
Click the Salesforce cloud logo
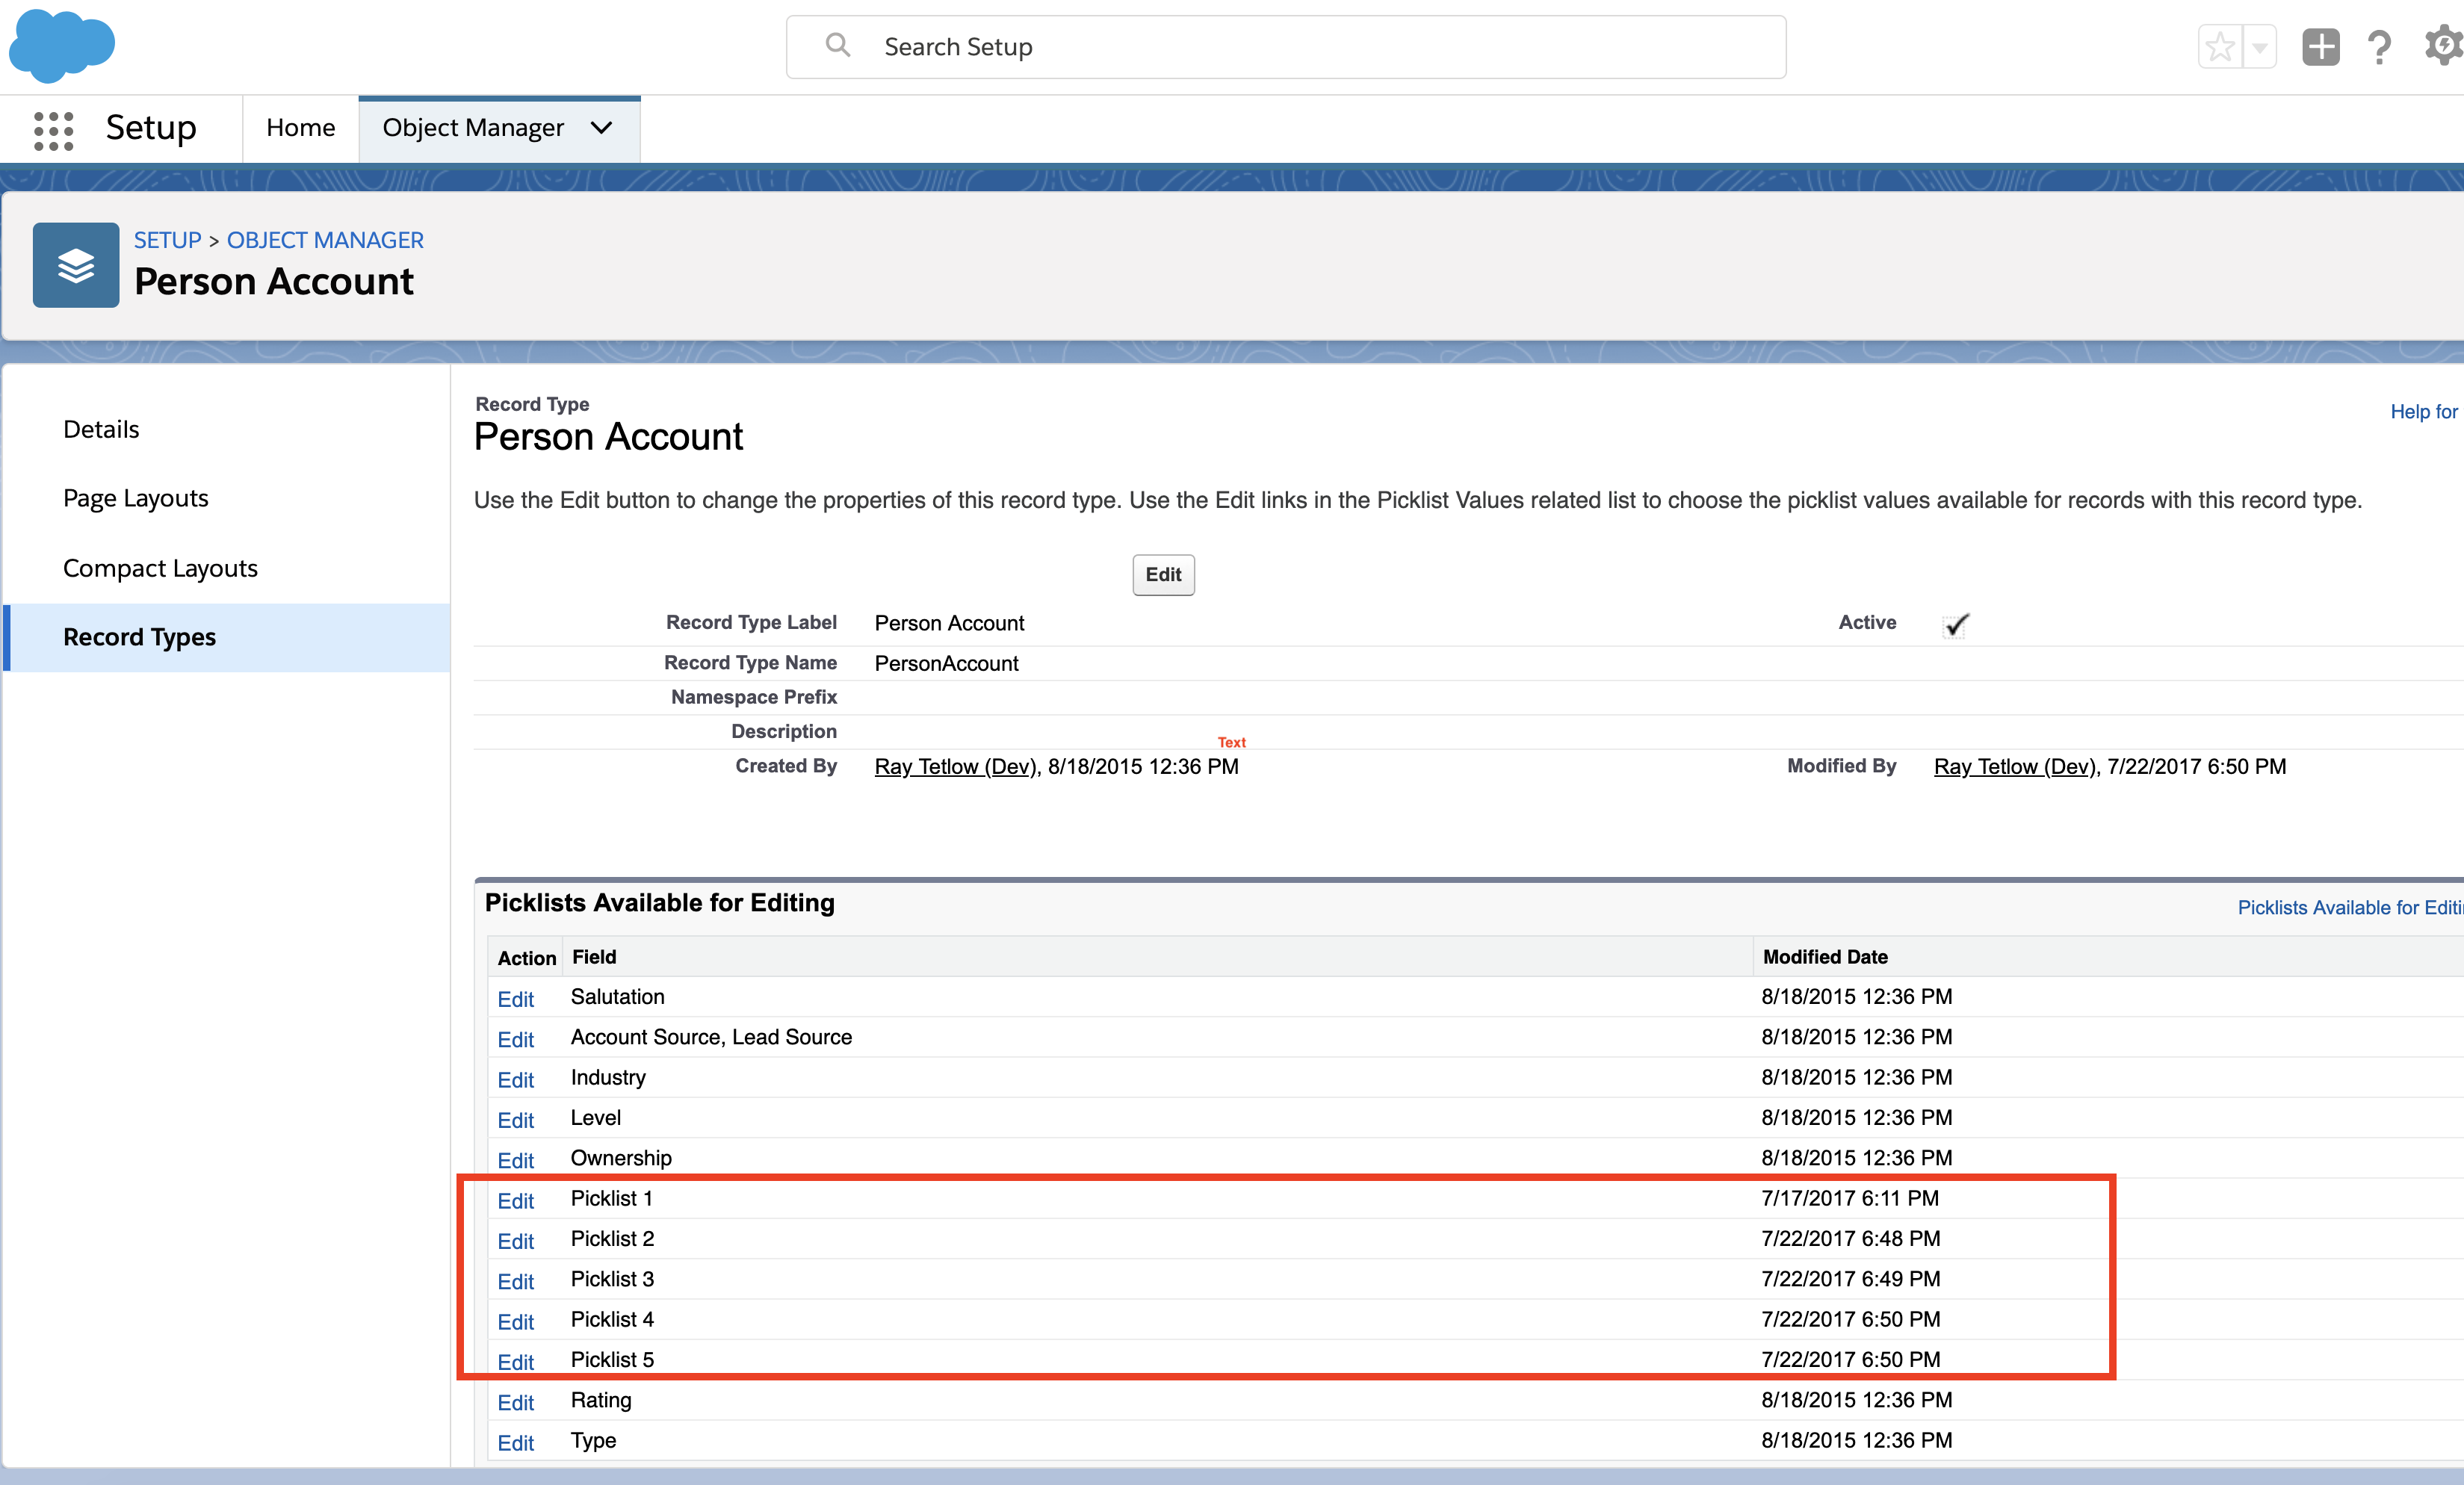62,45
